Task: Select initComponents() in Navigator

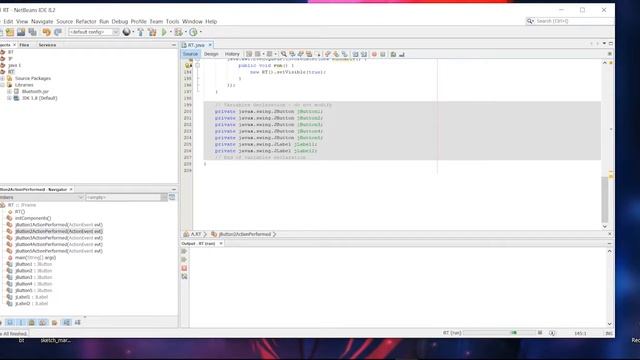Action: point(33,218)
